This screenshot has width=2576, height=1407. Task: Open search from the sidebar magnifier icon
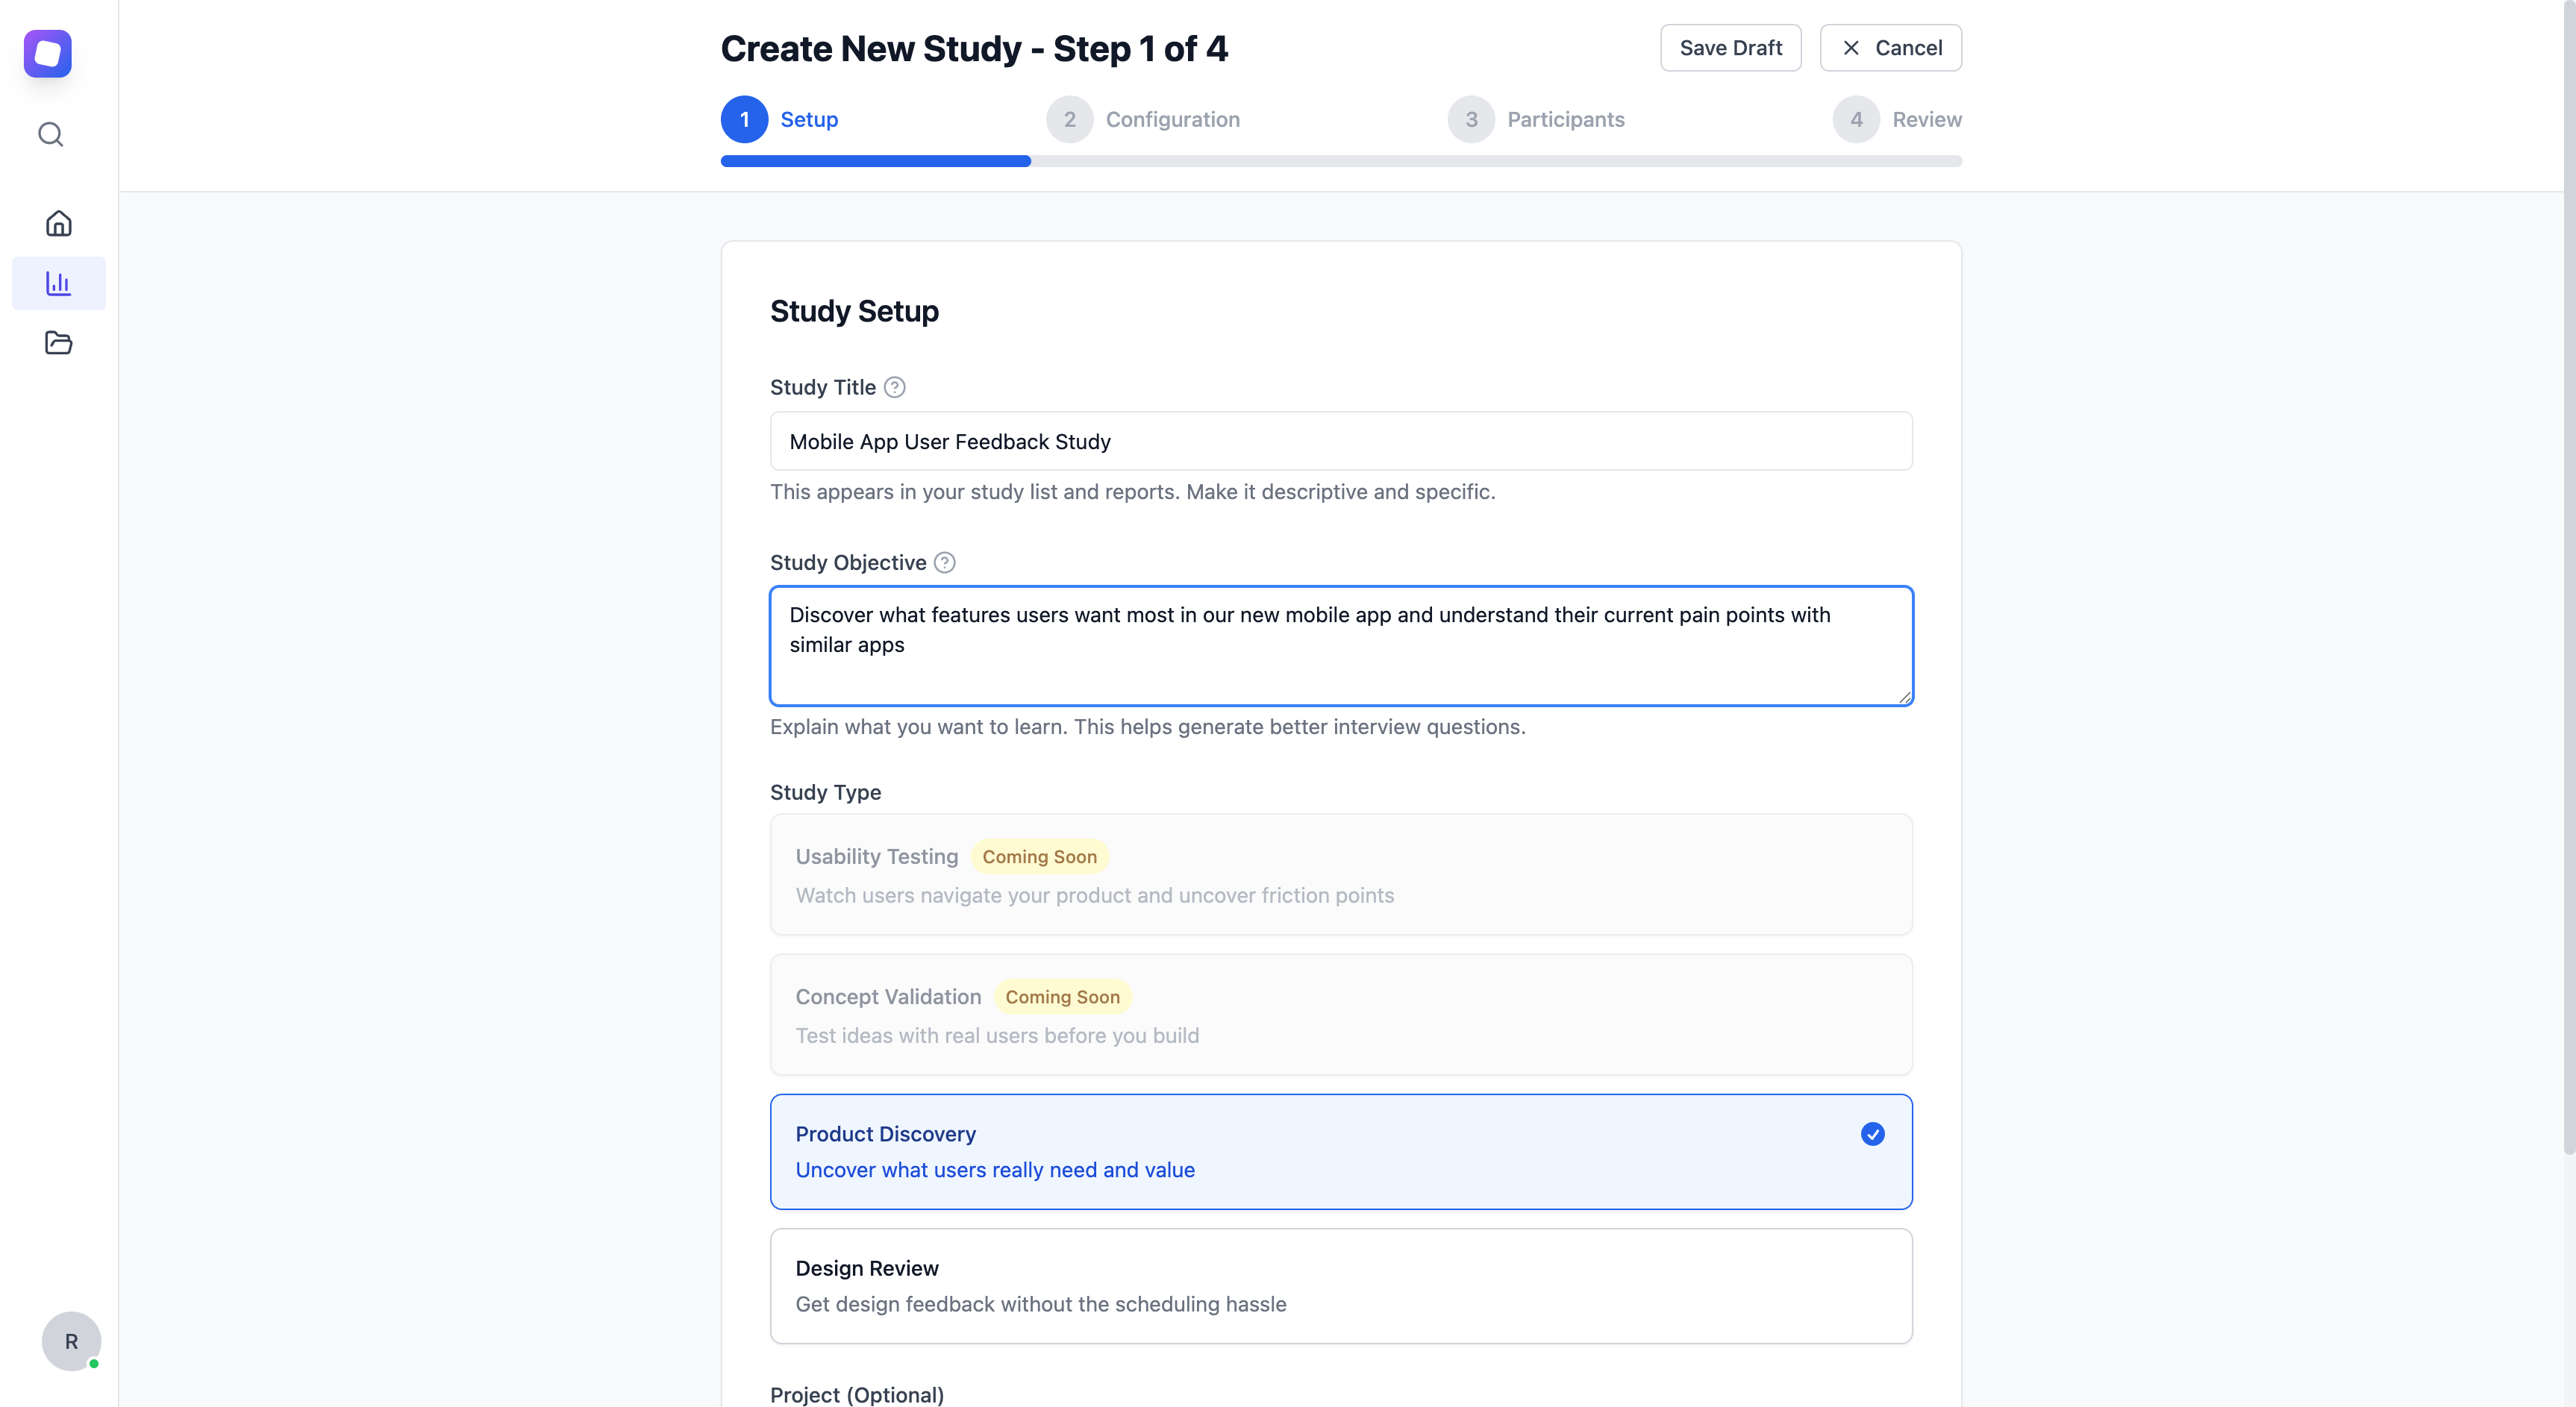(51, 134)
